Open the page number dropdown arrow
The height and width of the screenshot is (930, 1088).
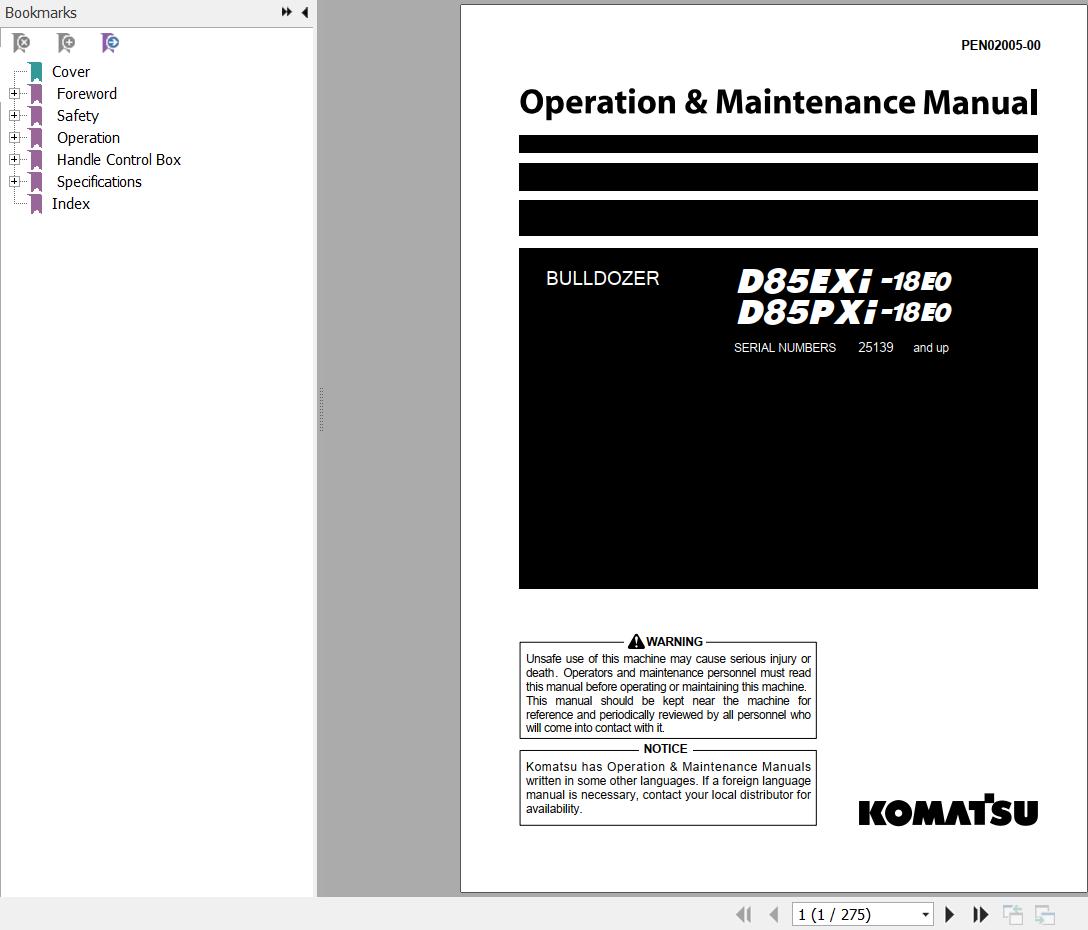point(925,915)
